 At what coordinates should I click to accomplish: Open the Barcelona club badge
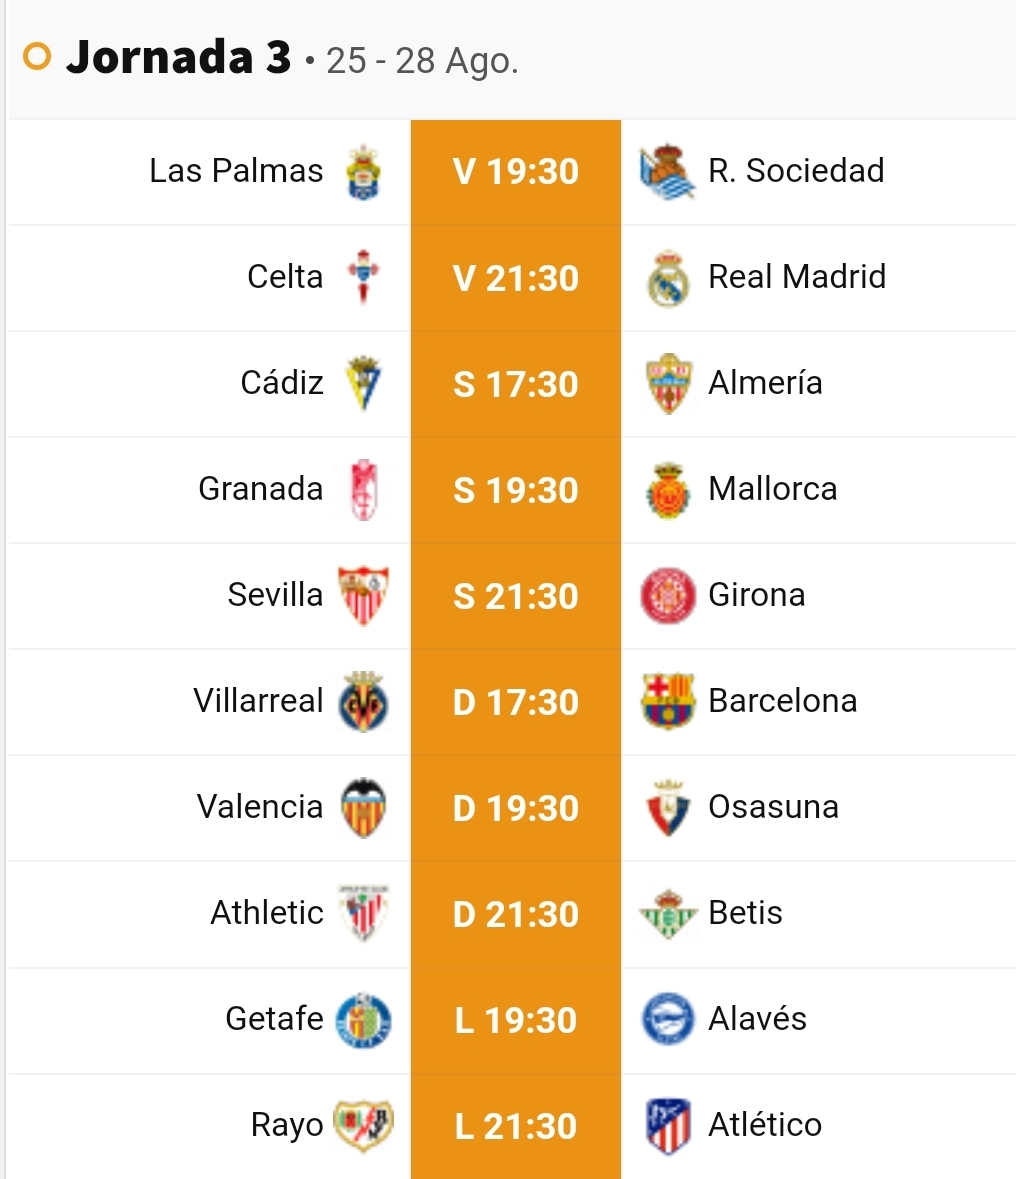(x=668, y=701)
